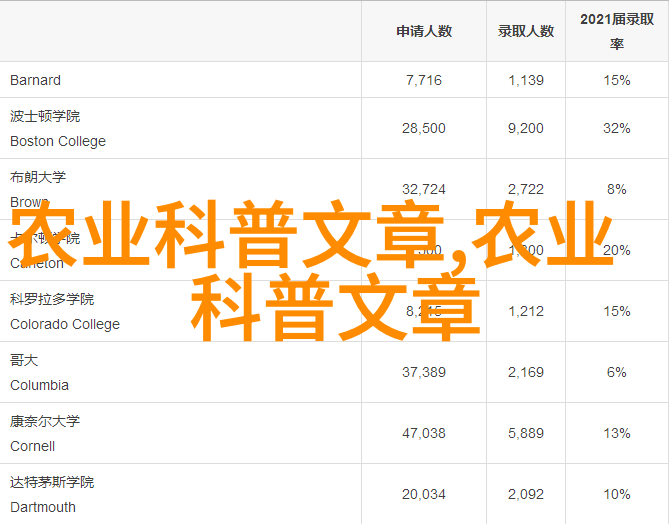Click the Boston College name text
Viewport: 670px width, 524px height.
tap(58, 141)
